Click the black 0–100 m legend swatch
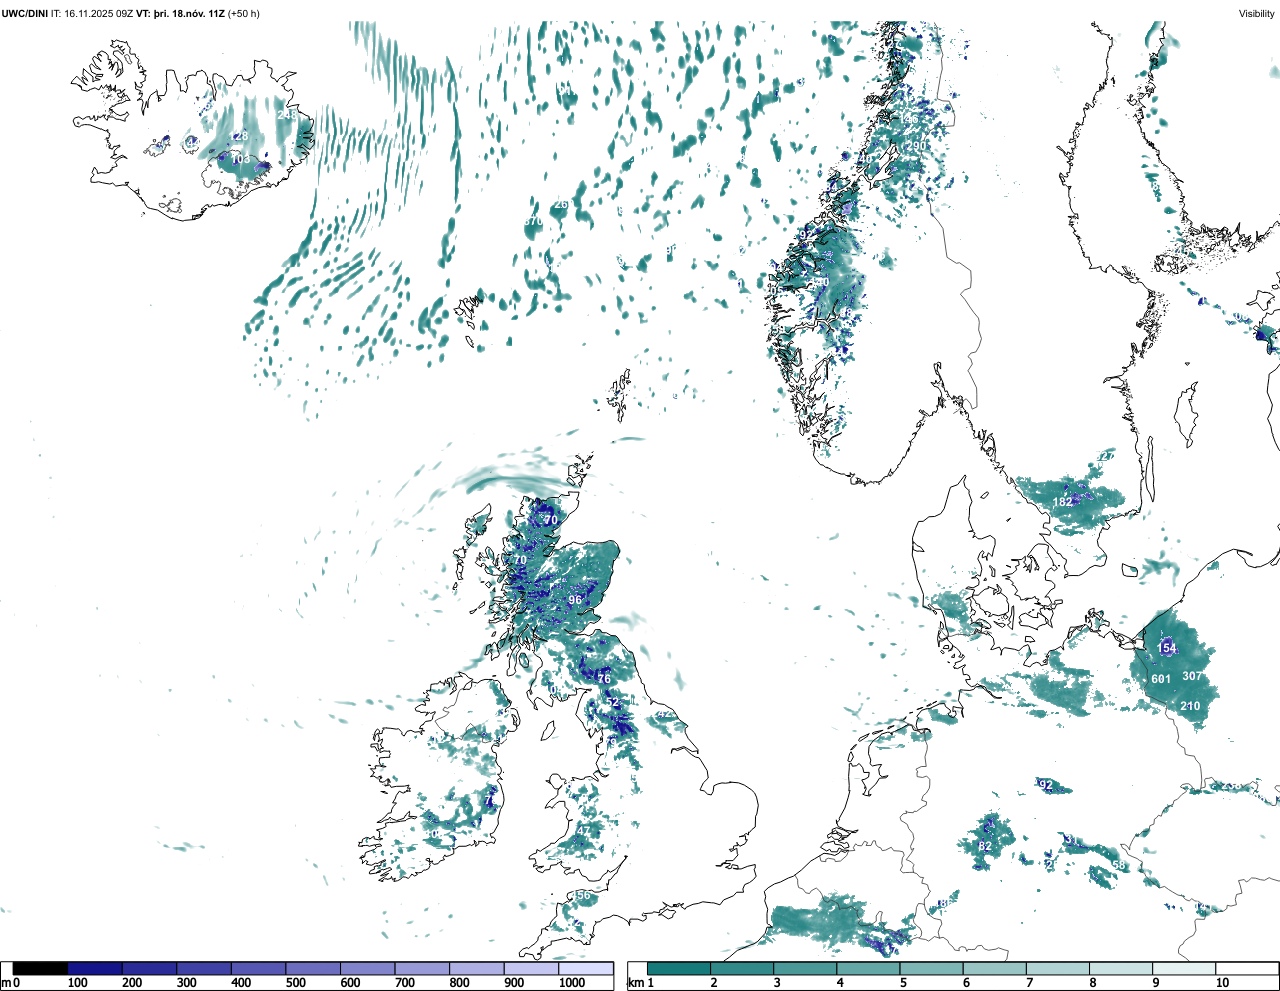 (40, 968)
